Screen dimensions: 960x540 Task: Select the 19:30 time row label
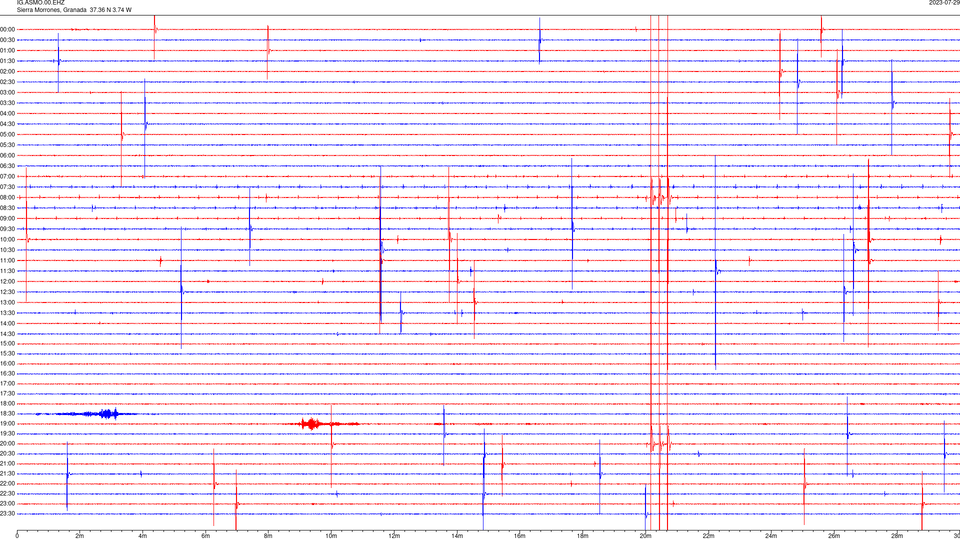8,433
